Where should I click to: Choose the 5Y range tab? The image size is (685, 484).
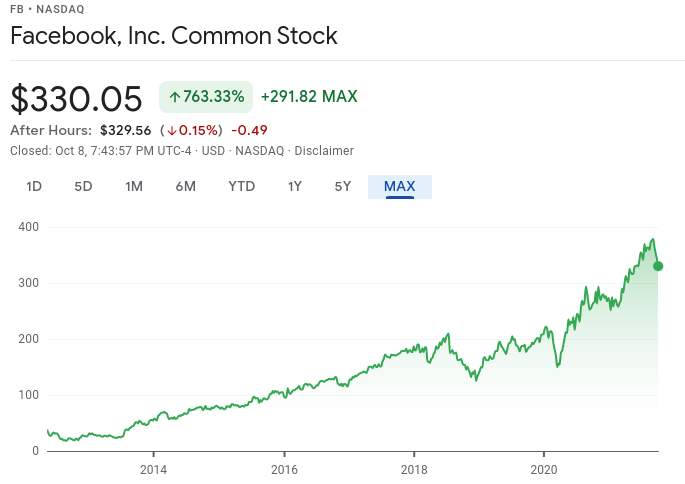click(x=343, y=186)
